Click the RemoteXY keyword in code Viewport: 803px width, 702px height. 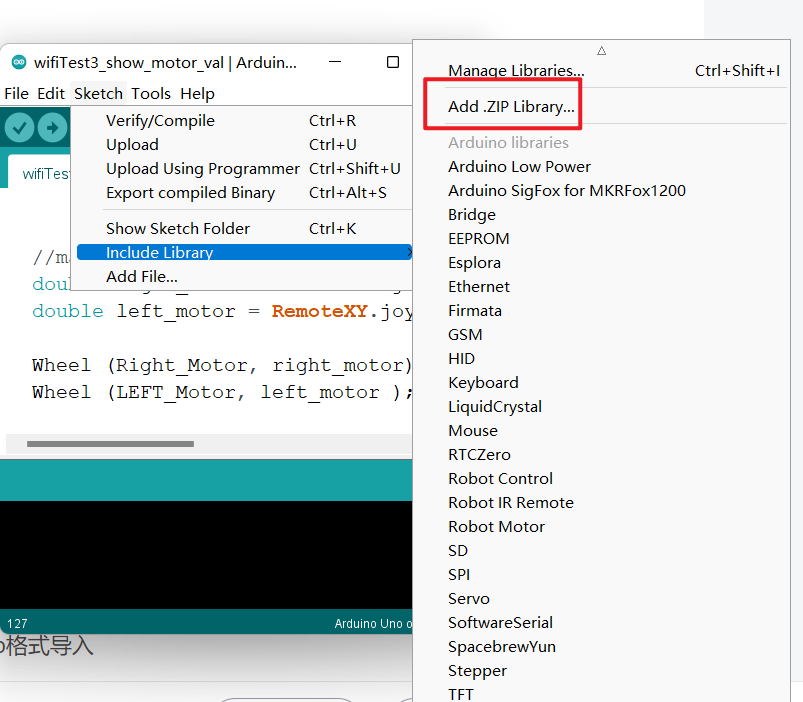(320, 311)
